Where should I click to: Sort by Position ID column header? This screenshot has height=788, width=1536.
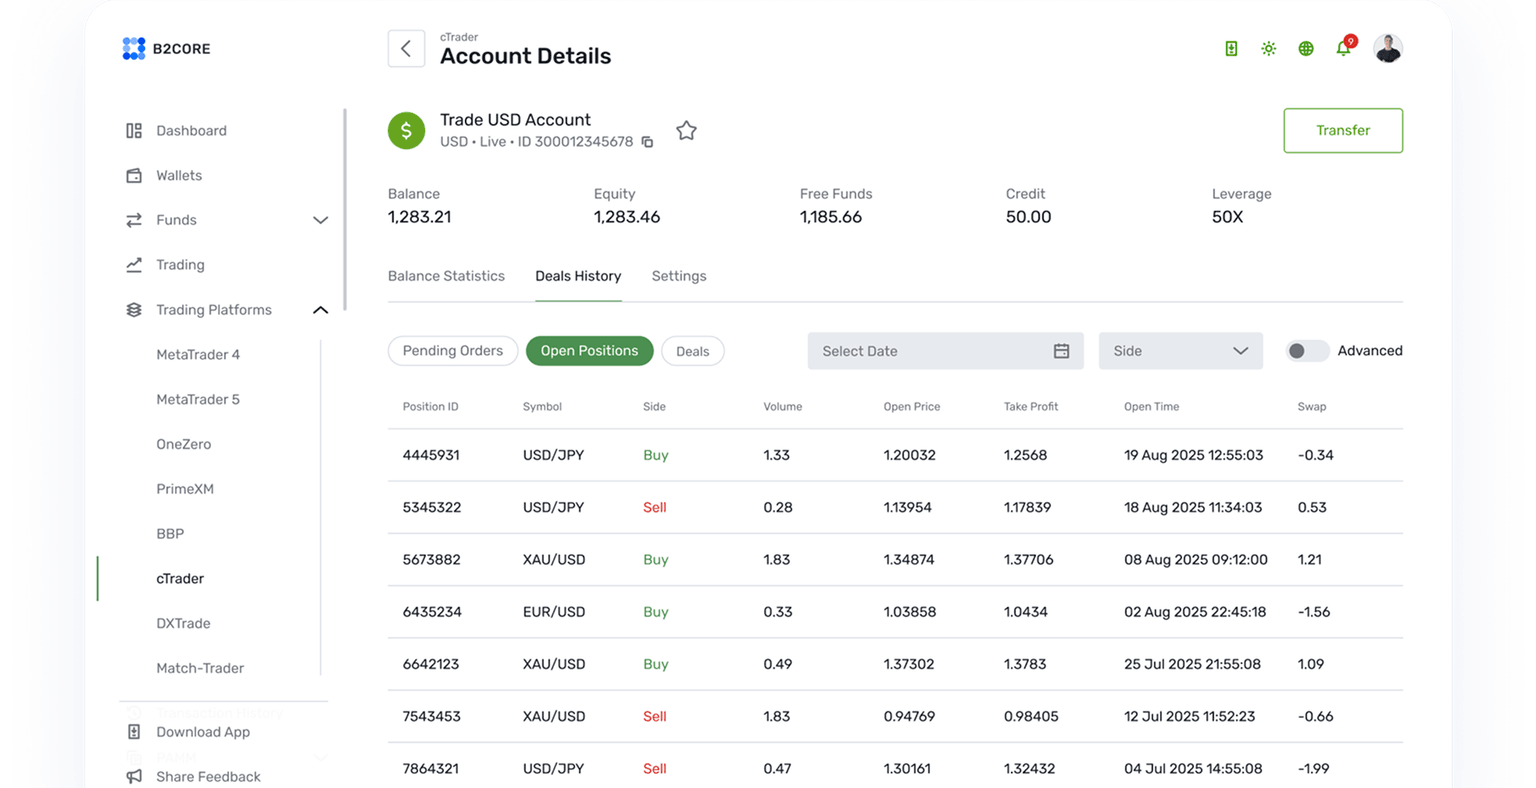coord(430,407)
